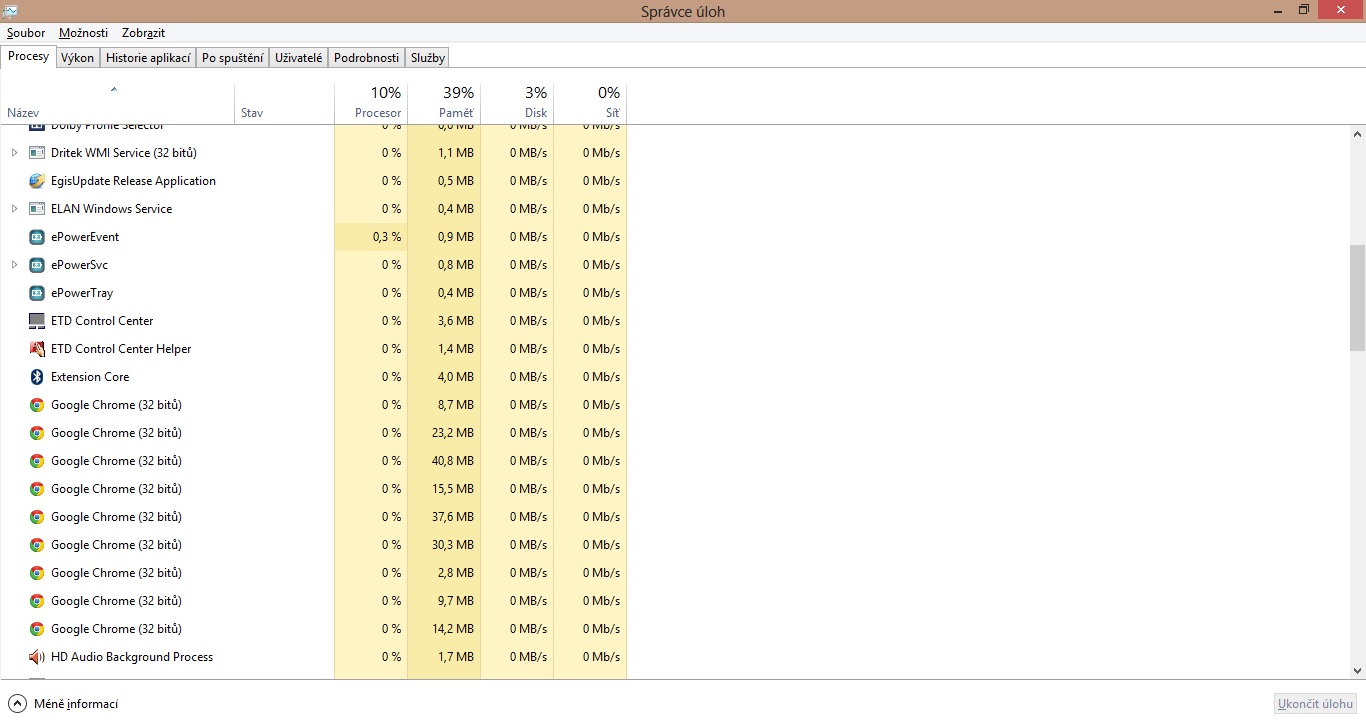Screen dimensions: 1366x728
Task: Click the Chrome icon in the 8,7 MB row
Action: pyautogui.click(x=37, y=405)
